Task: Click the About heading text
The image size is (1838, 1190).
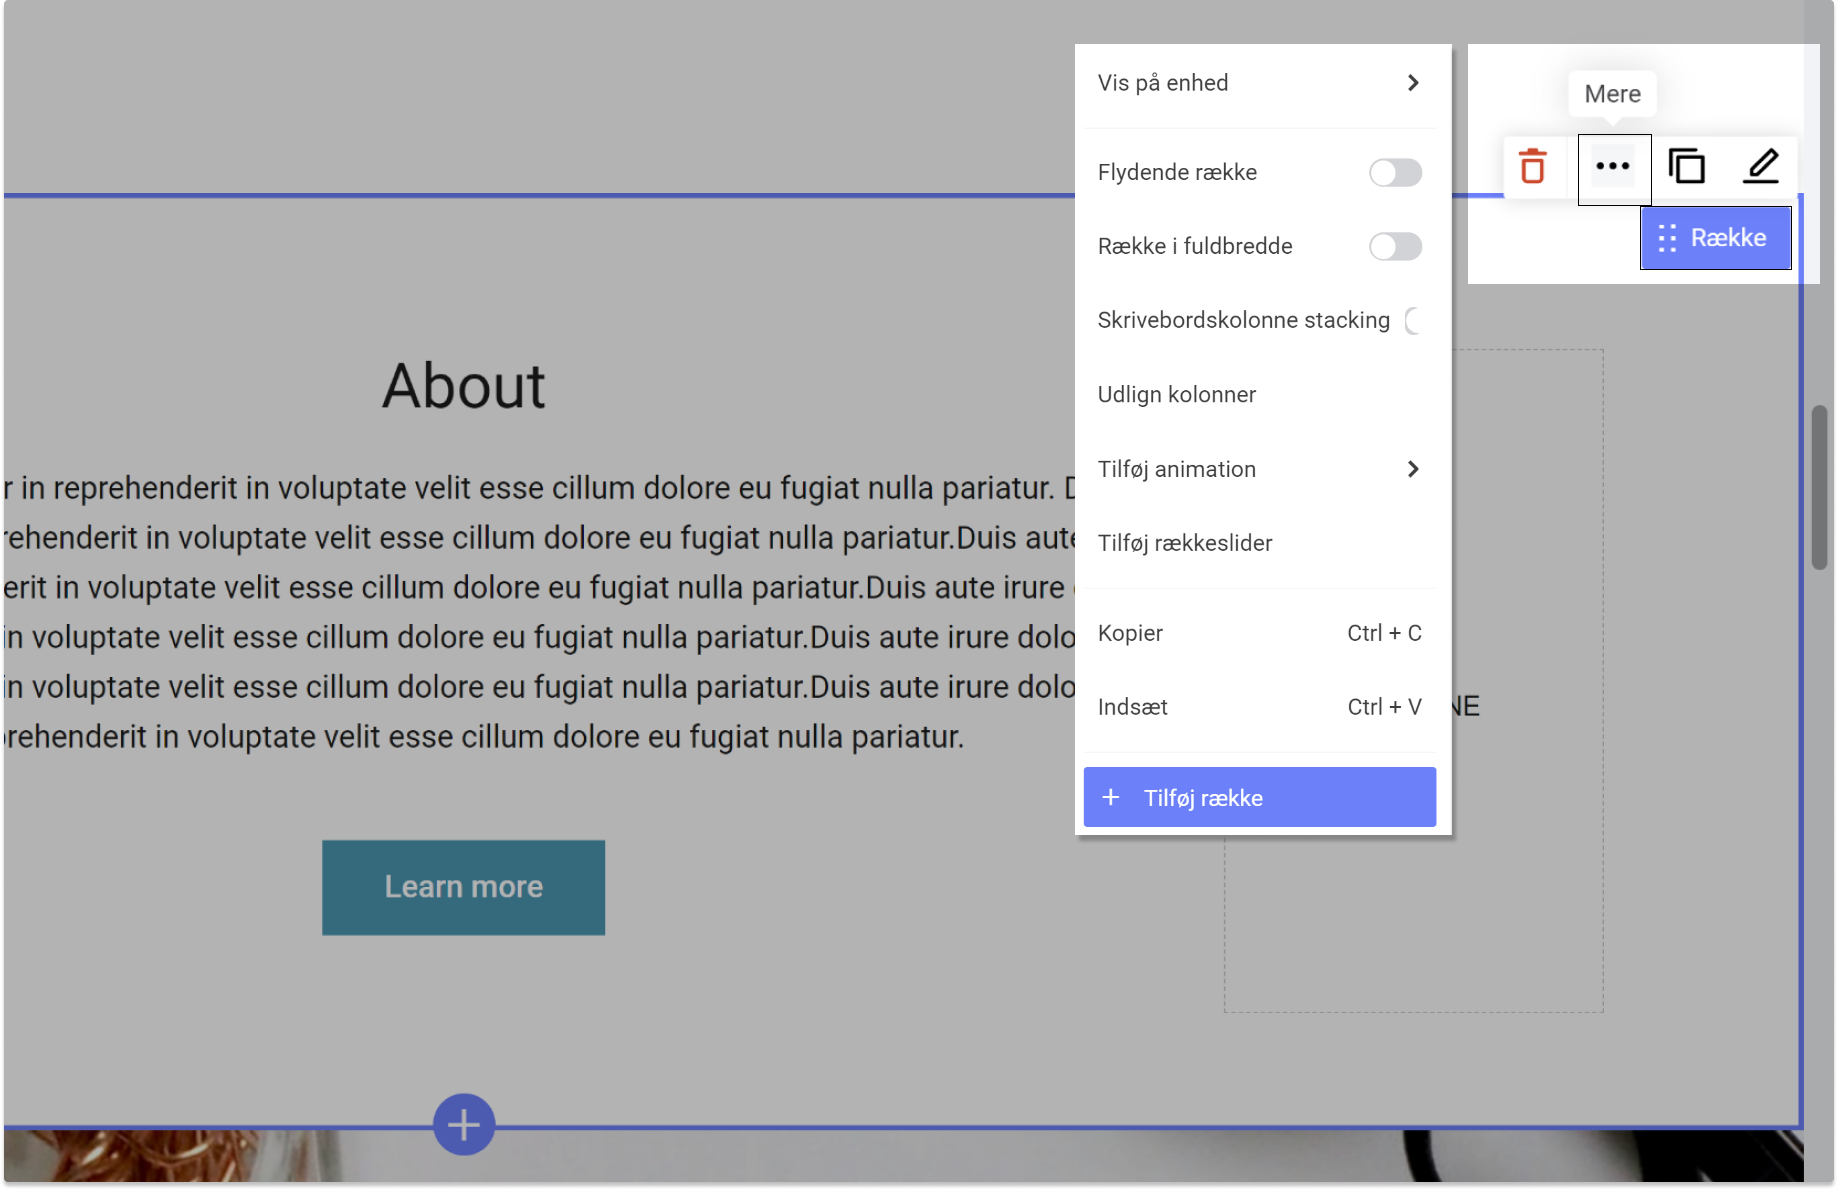Action: (x=463, y=386)
